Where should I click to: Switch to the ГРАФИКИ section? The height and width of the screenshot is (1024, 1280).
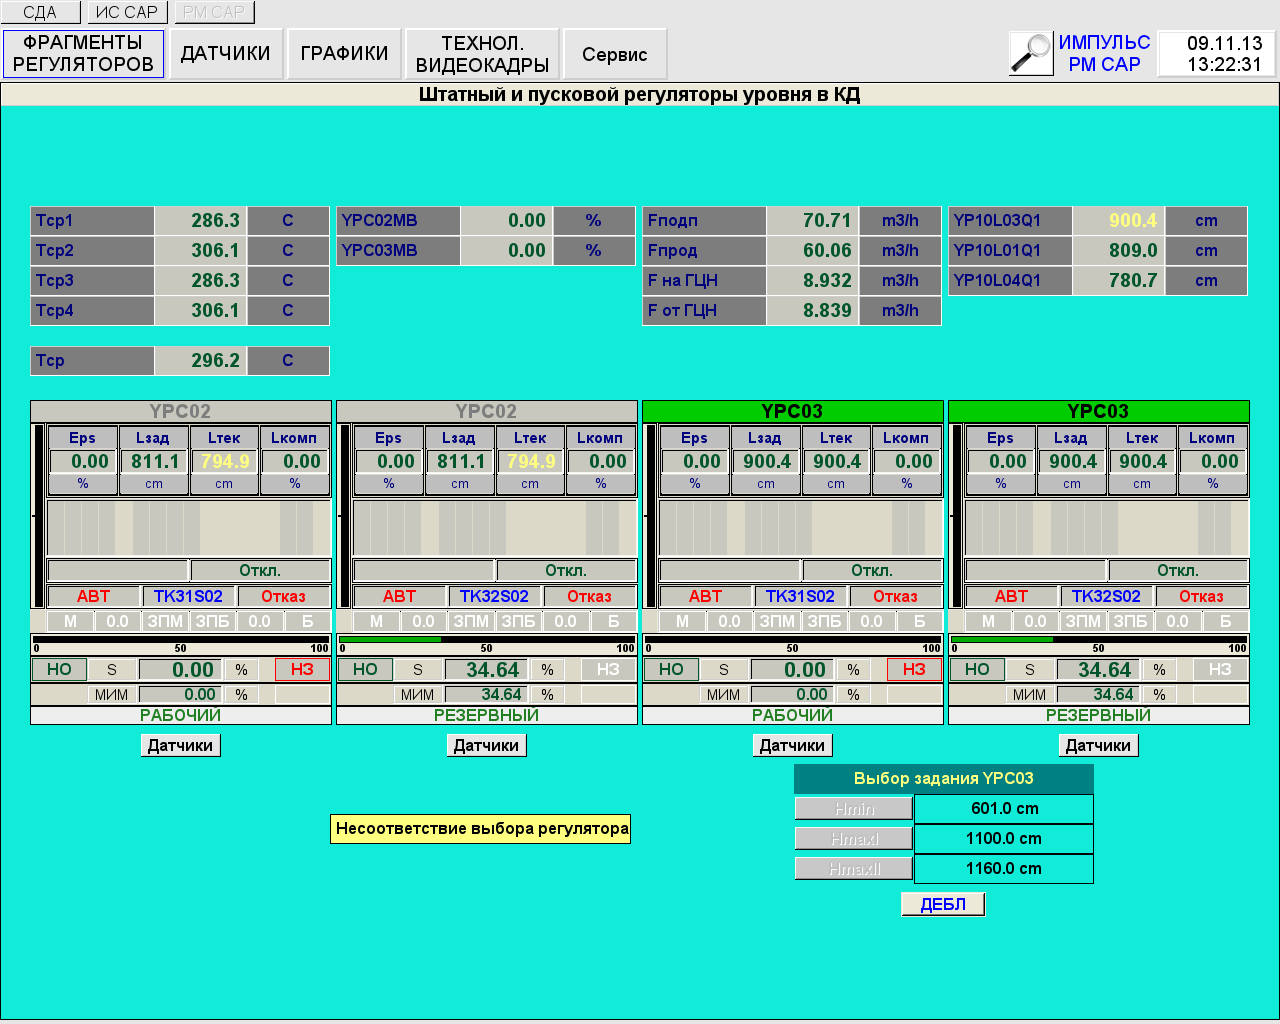[344, 54]
